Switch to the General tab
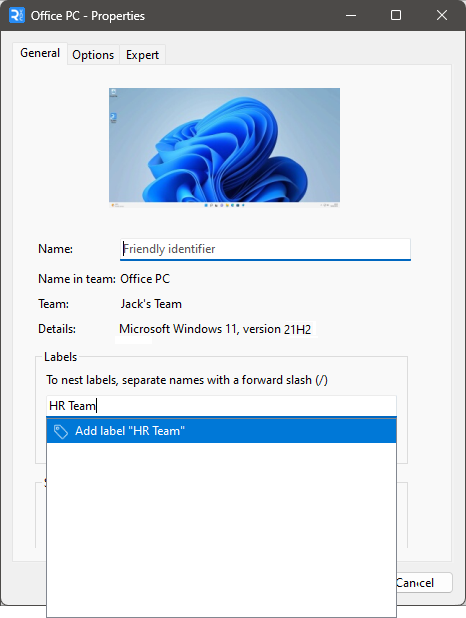 coord(40,53)
